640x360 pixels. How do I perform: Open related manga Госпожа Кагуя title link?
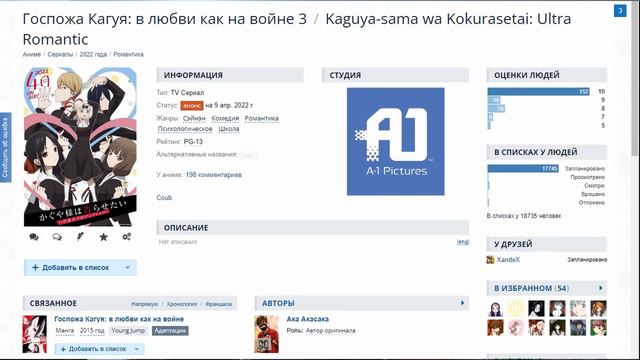point(119,319)
